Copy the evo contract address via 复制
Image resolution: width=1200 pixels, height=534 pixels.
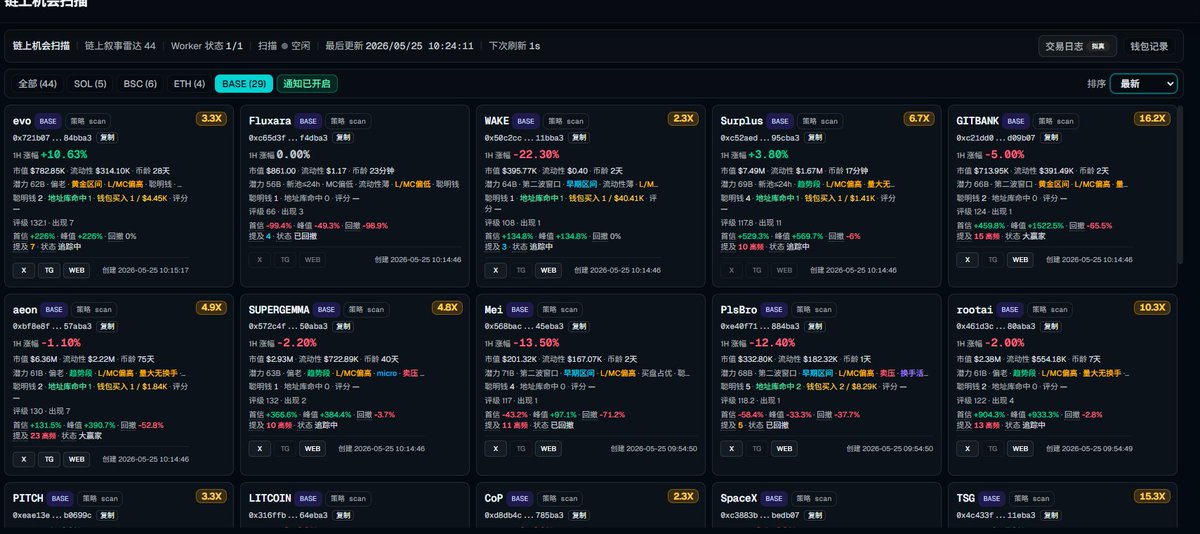[x=109, y=137]
